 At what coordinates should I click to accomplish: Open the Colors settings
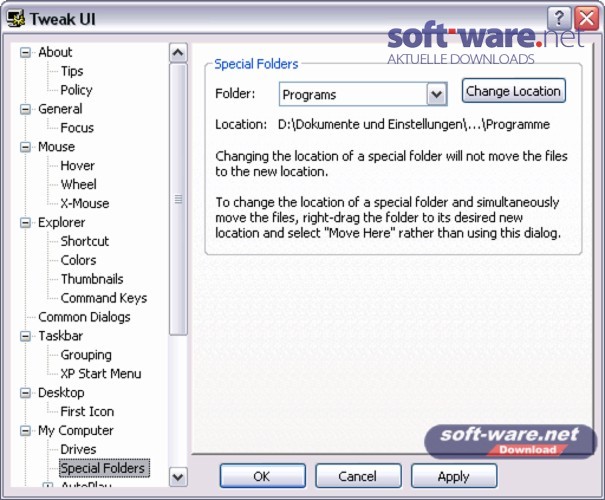pos(78,260)
